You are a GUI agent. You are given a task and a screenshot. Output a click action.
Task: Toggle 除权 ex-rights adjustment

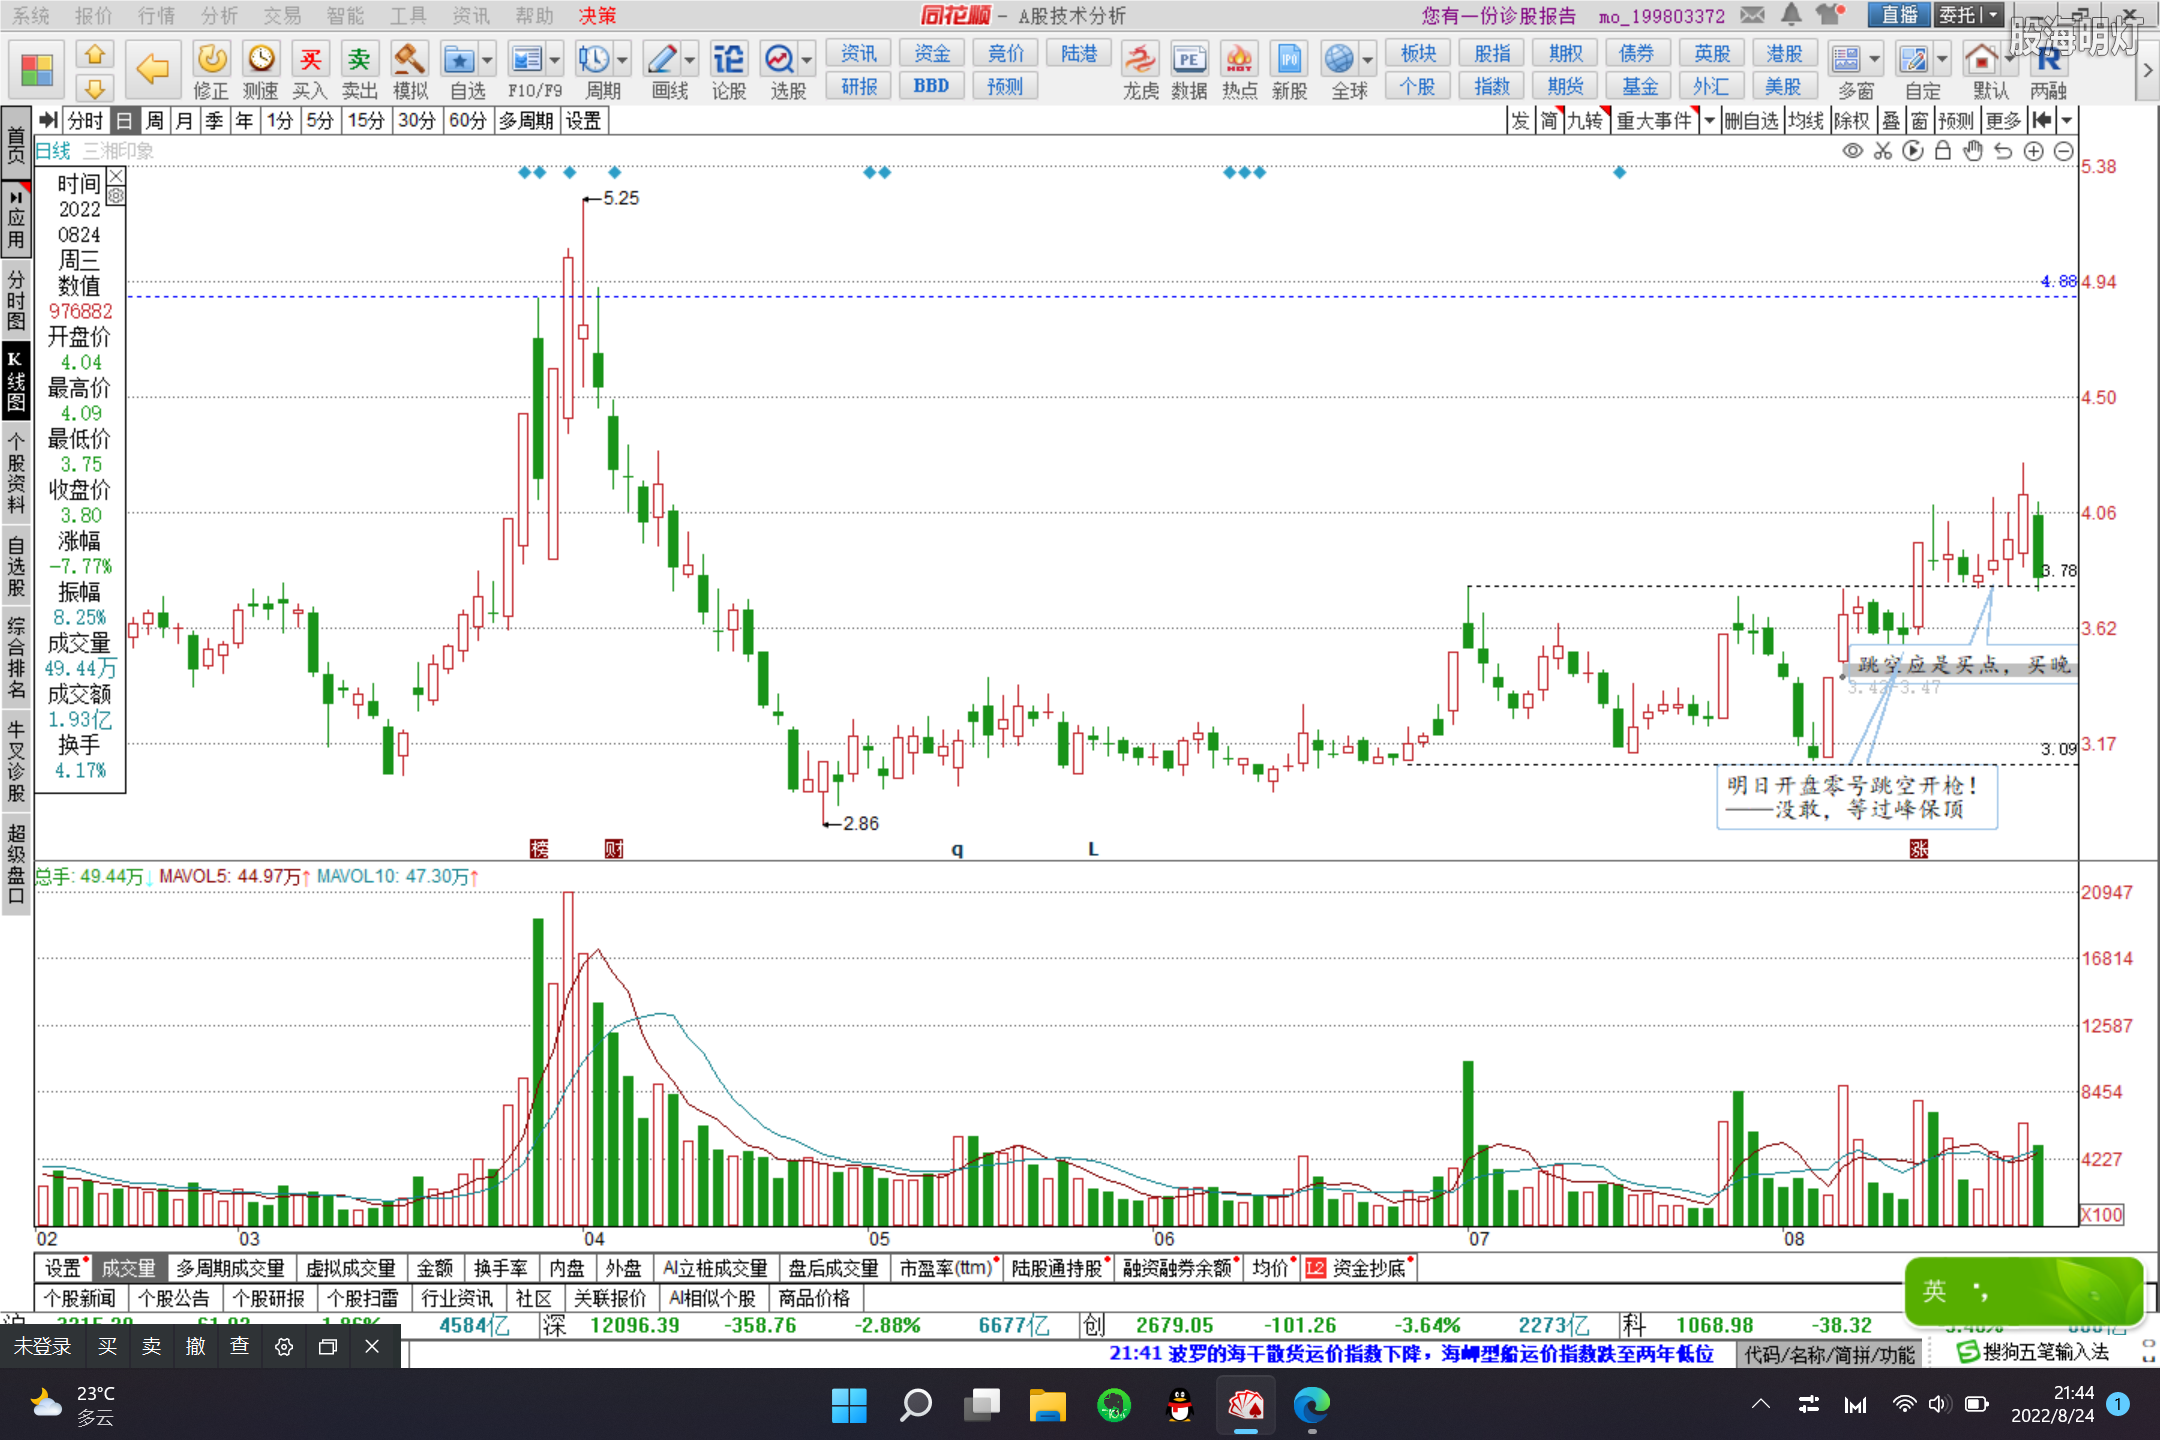pyautogui.click(x=1852, y=121)
